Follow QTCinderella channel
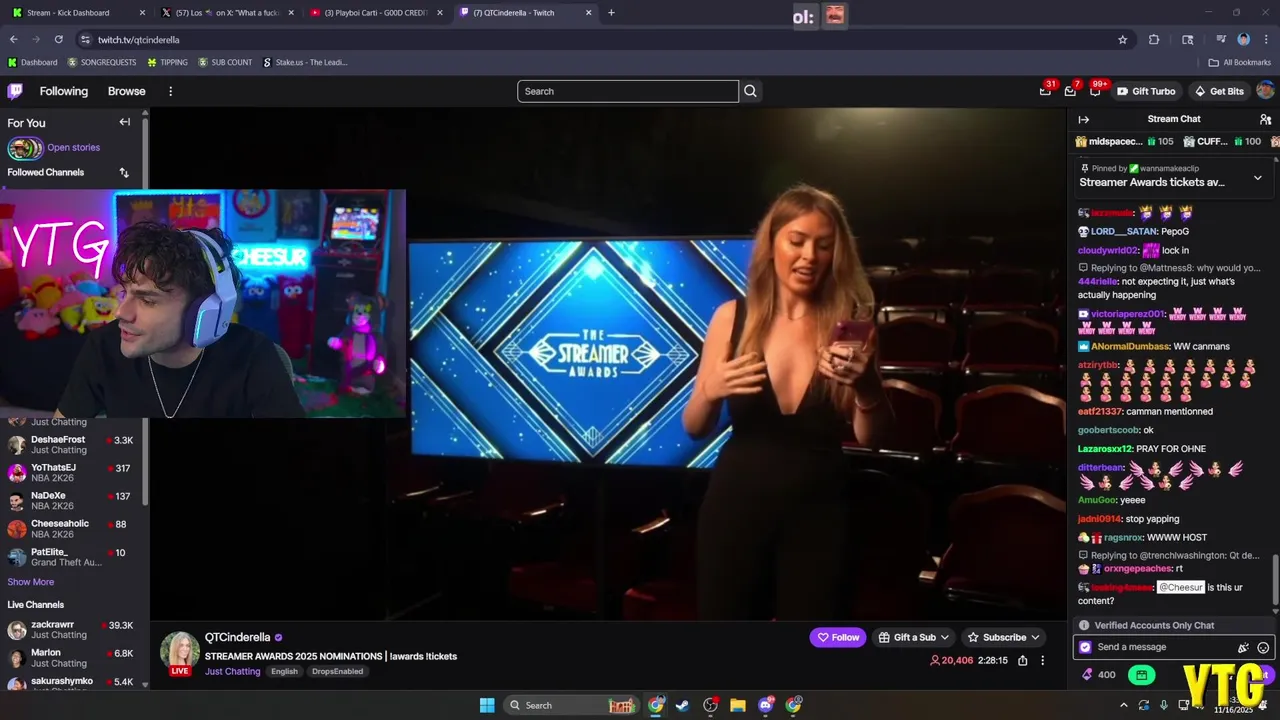The width and height of the screenshot is (1280, 720). pyautogui.click(x=838, y=637)
